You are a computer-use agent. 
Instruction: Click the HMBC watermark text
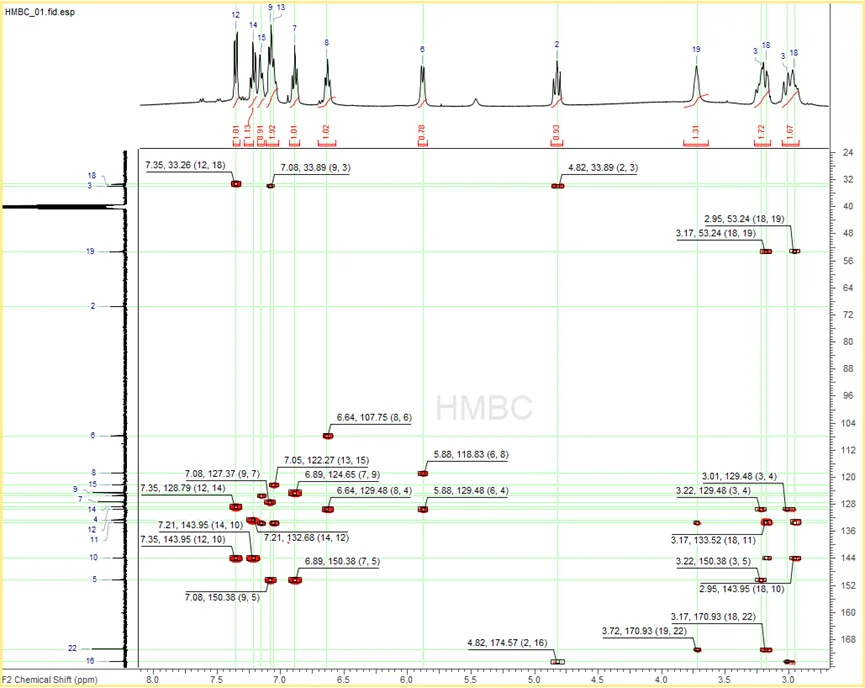point(484,408)
